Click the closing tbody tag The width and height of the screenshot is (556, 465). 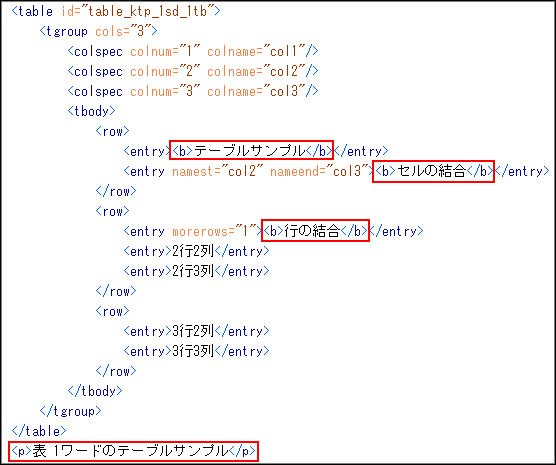(95, 391)
